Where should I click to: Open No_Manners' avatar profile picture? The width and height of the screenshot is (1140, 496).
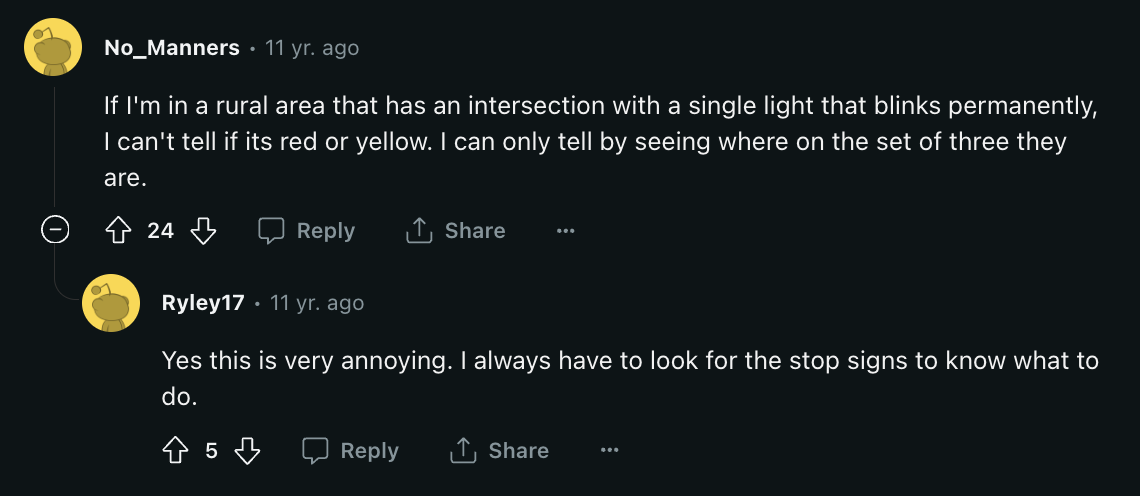click(53, 47)
